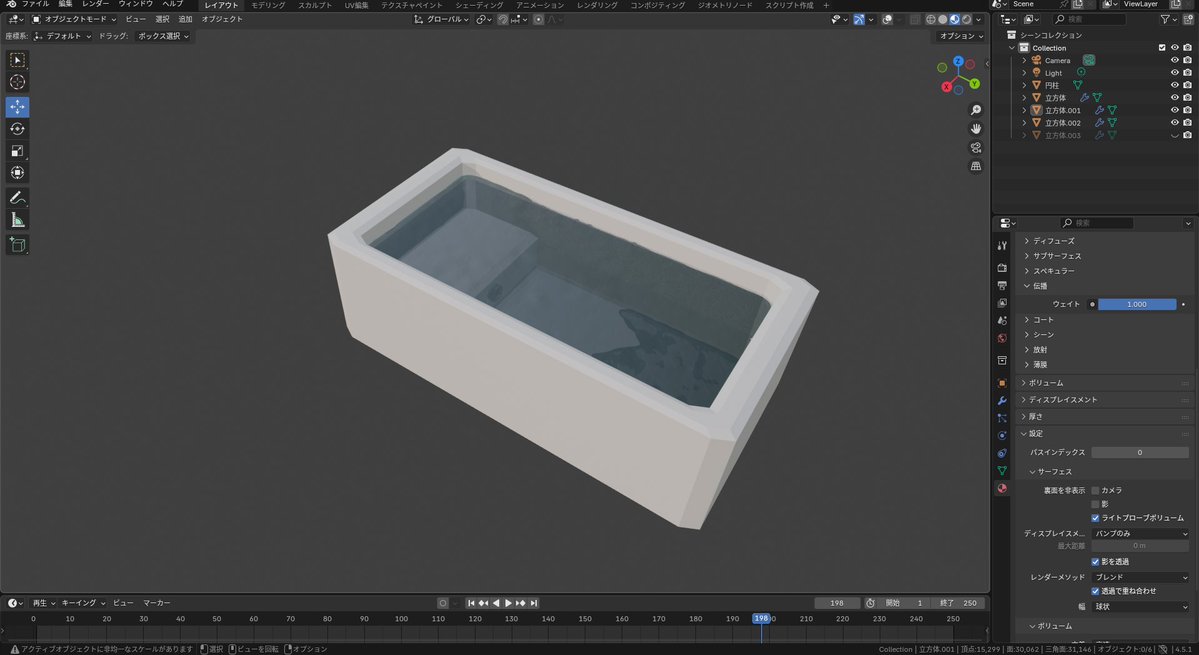Open the 編集 menu
This screenshot has width=1199, height=655.
tap(66, 4)
